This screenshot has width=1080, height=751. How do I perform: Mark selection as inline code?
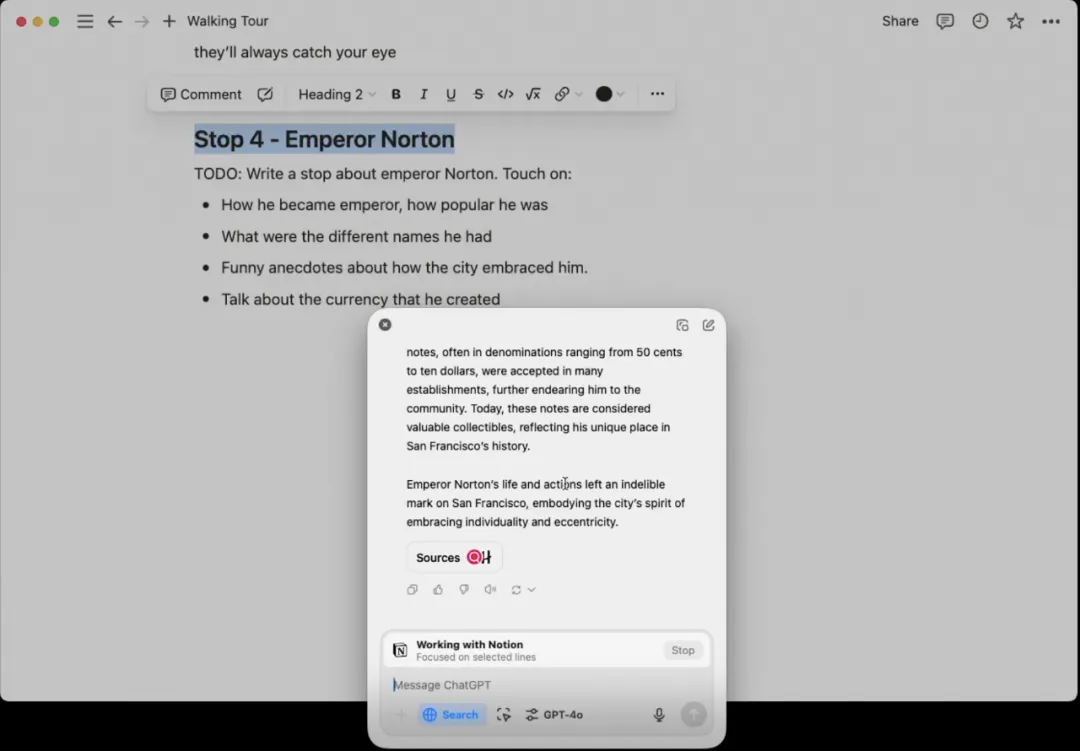coord(506,94)
